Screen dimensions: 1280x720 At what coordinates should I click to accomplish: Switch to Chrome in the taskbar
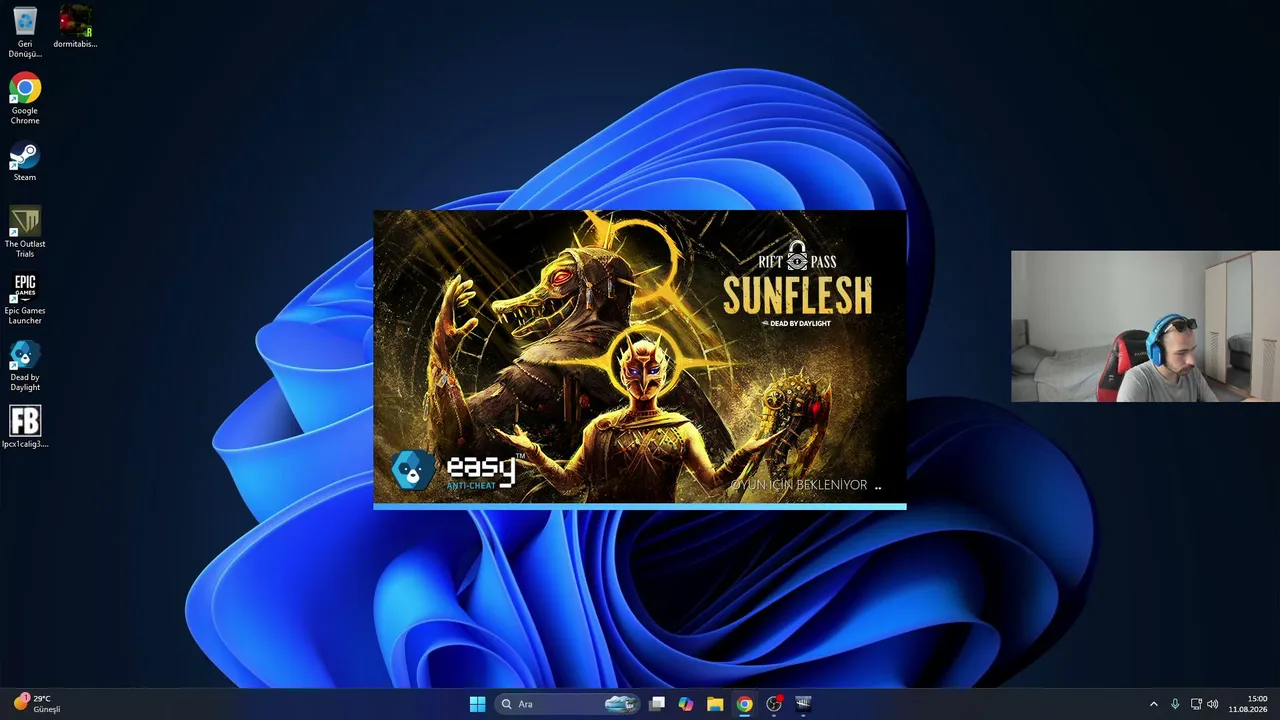click(x=744, y=704)
